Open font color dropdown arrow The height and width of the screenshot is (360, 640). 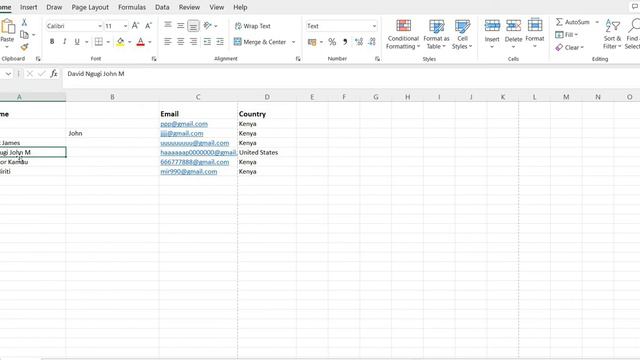click(150, 42)
